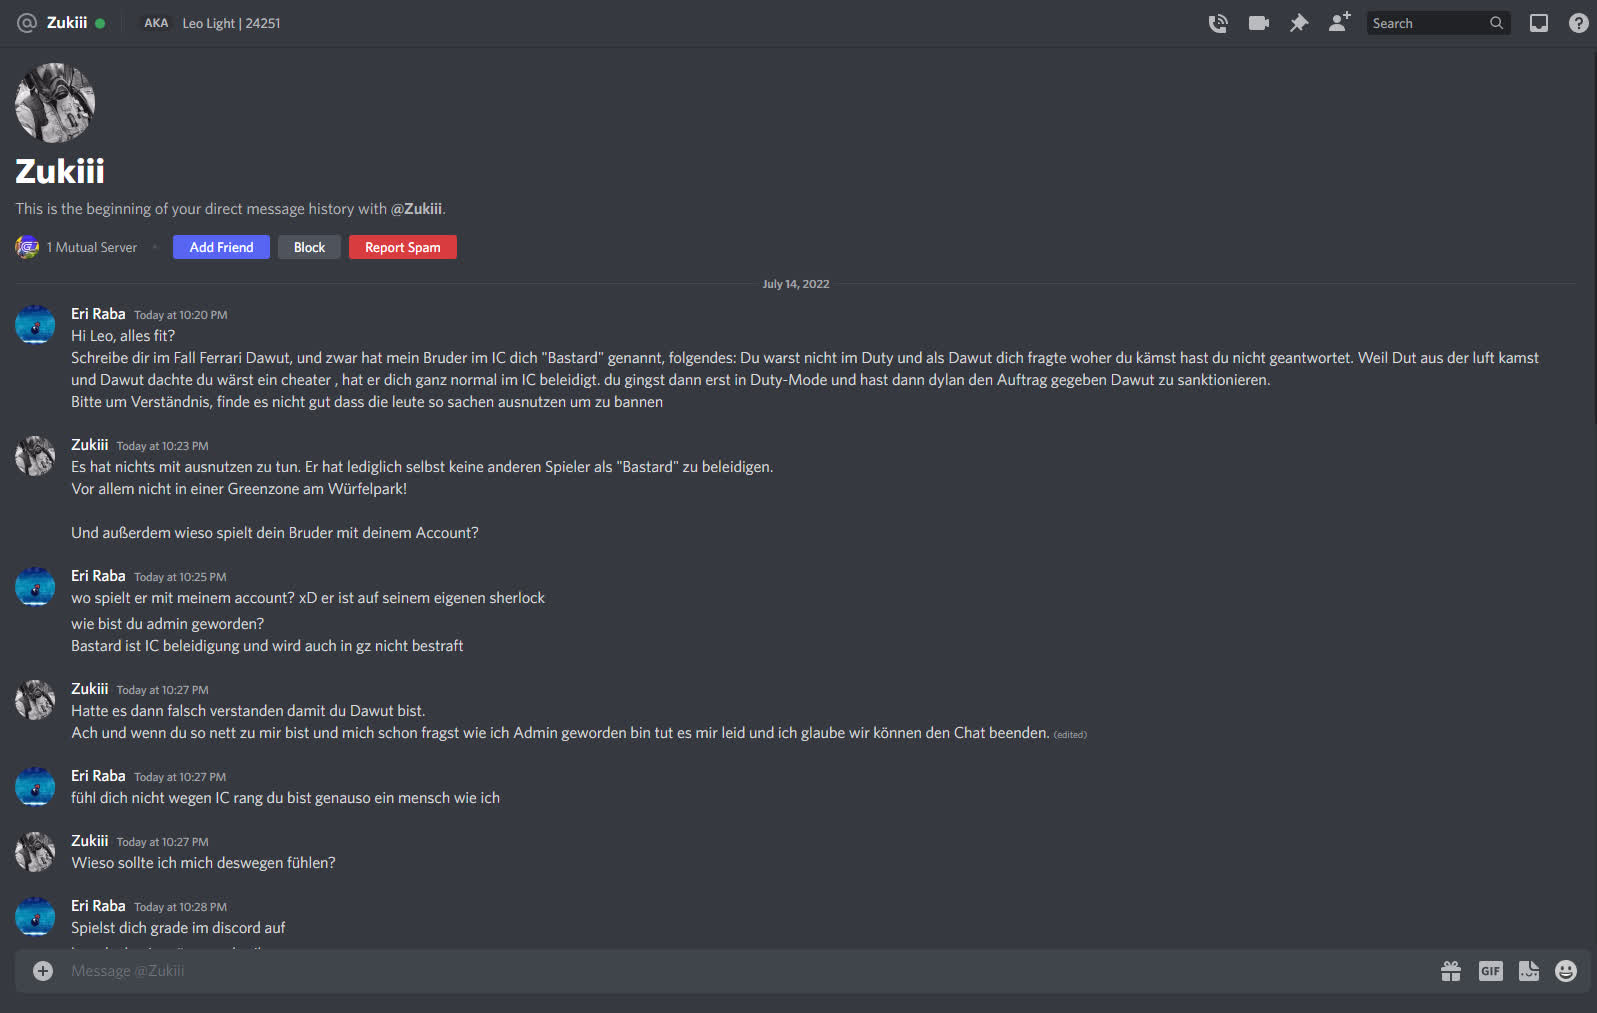Screen dimensions: 1597x1013
Task: Click Eri Raba username in first message
Action: (x=98, y=314)
